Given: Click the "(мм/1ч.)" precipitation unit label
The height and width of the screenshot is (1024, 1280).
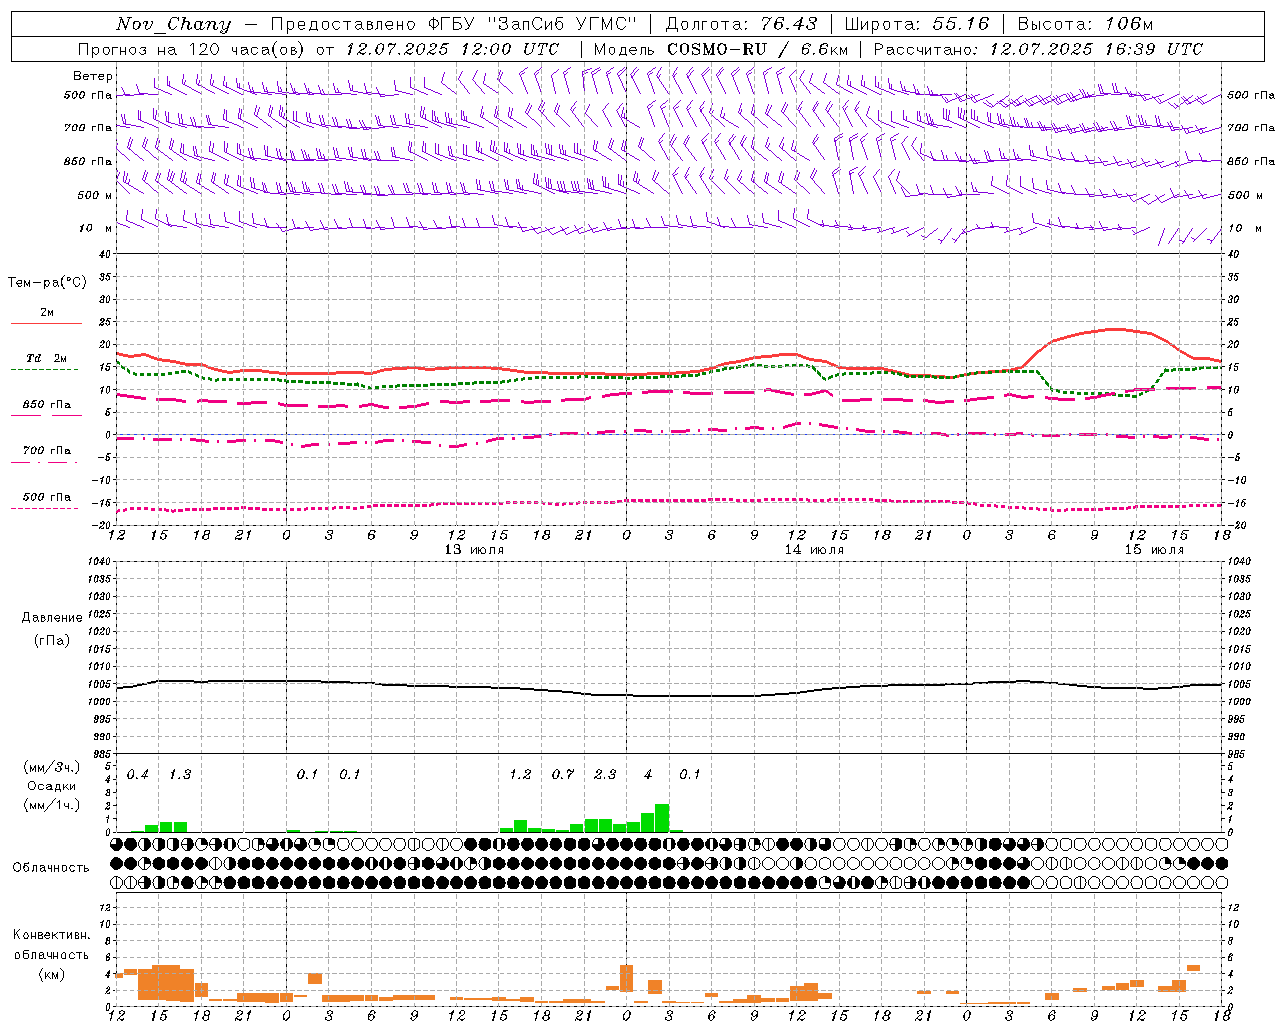Looking at the screenshot, I should coord(51,805).
